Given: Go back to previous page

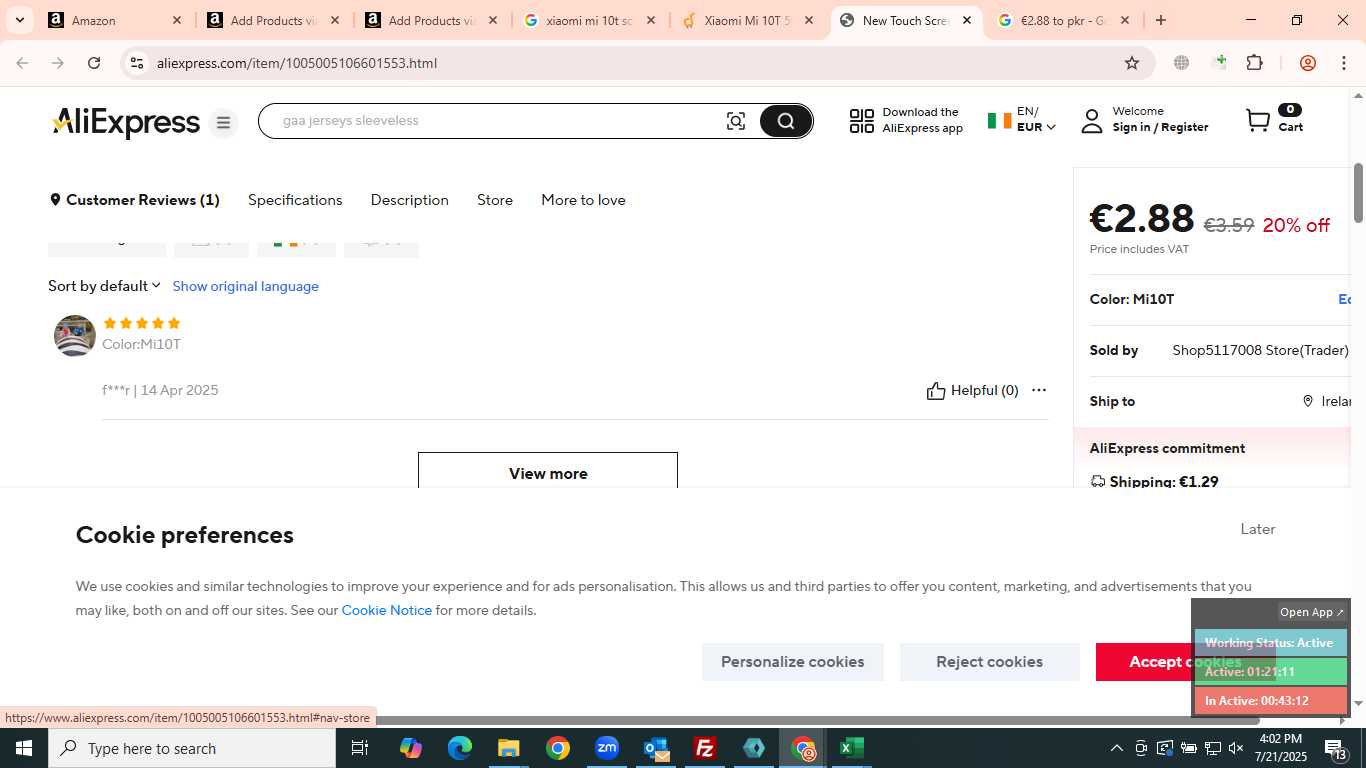Looking at the screenshot, I should tap(22, 63).
